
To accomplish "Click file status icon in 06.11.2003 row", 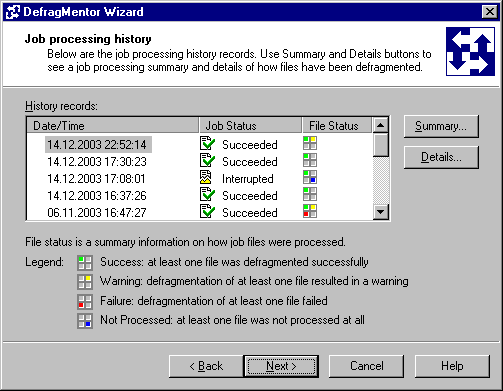I will point(310,211).
